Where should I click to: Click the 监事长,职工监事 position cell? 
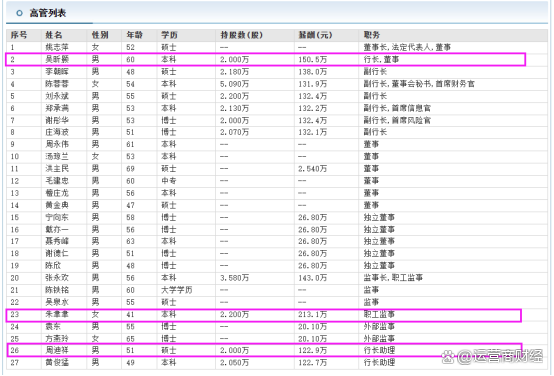(393, 278)
